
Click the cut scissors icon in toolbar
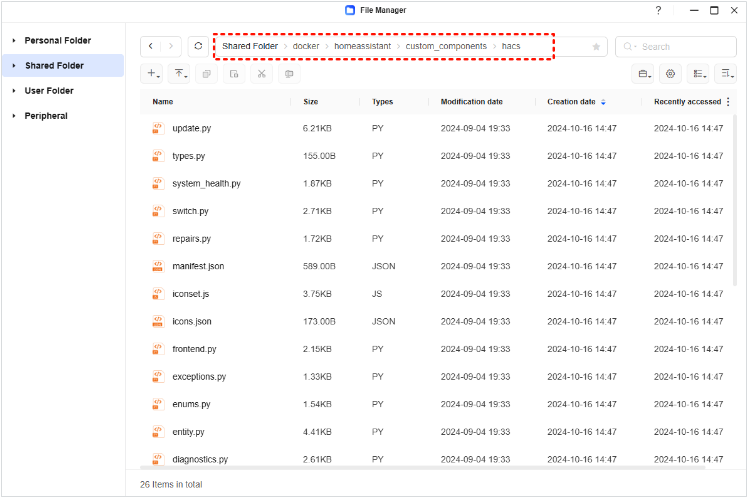click(260, 74)
